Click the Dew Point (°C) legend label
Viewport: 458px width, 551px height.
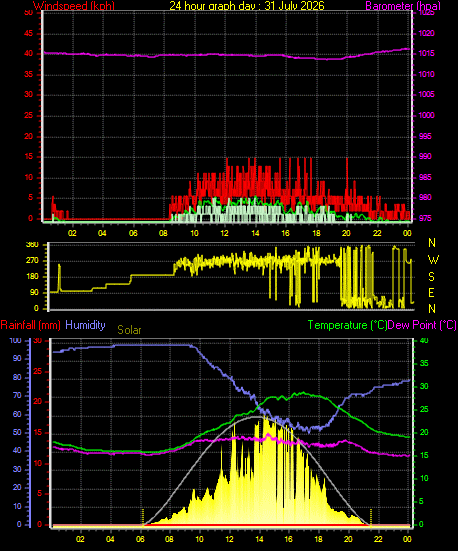(422, 325)
